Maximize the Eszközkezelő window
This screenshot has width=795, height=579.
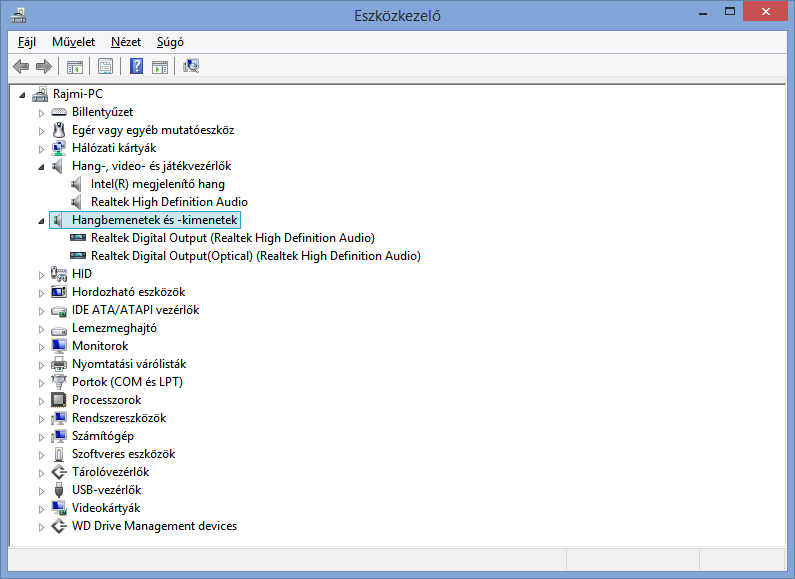[x=730, y=11]
